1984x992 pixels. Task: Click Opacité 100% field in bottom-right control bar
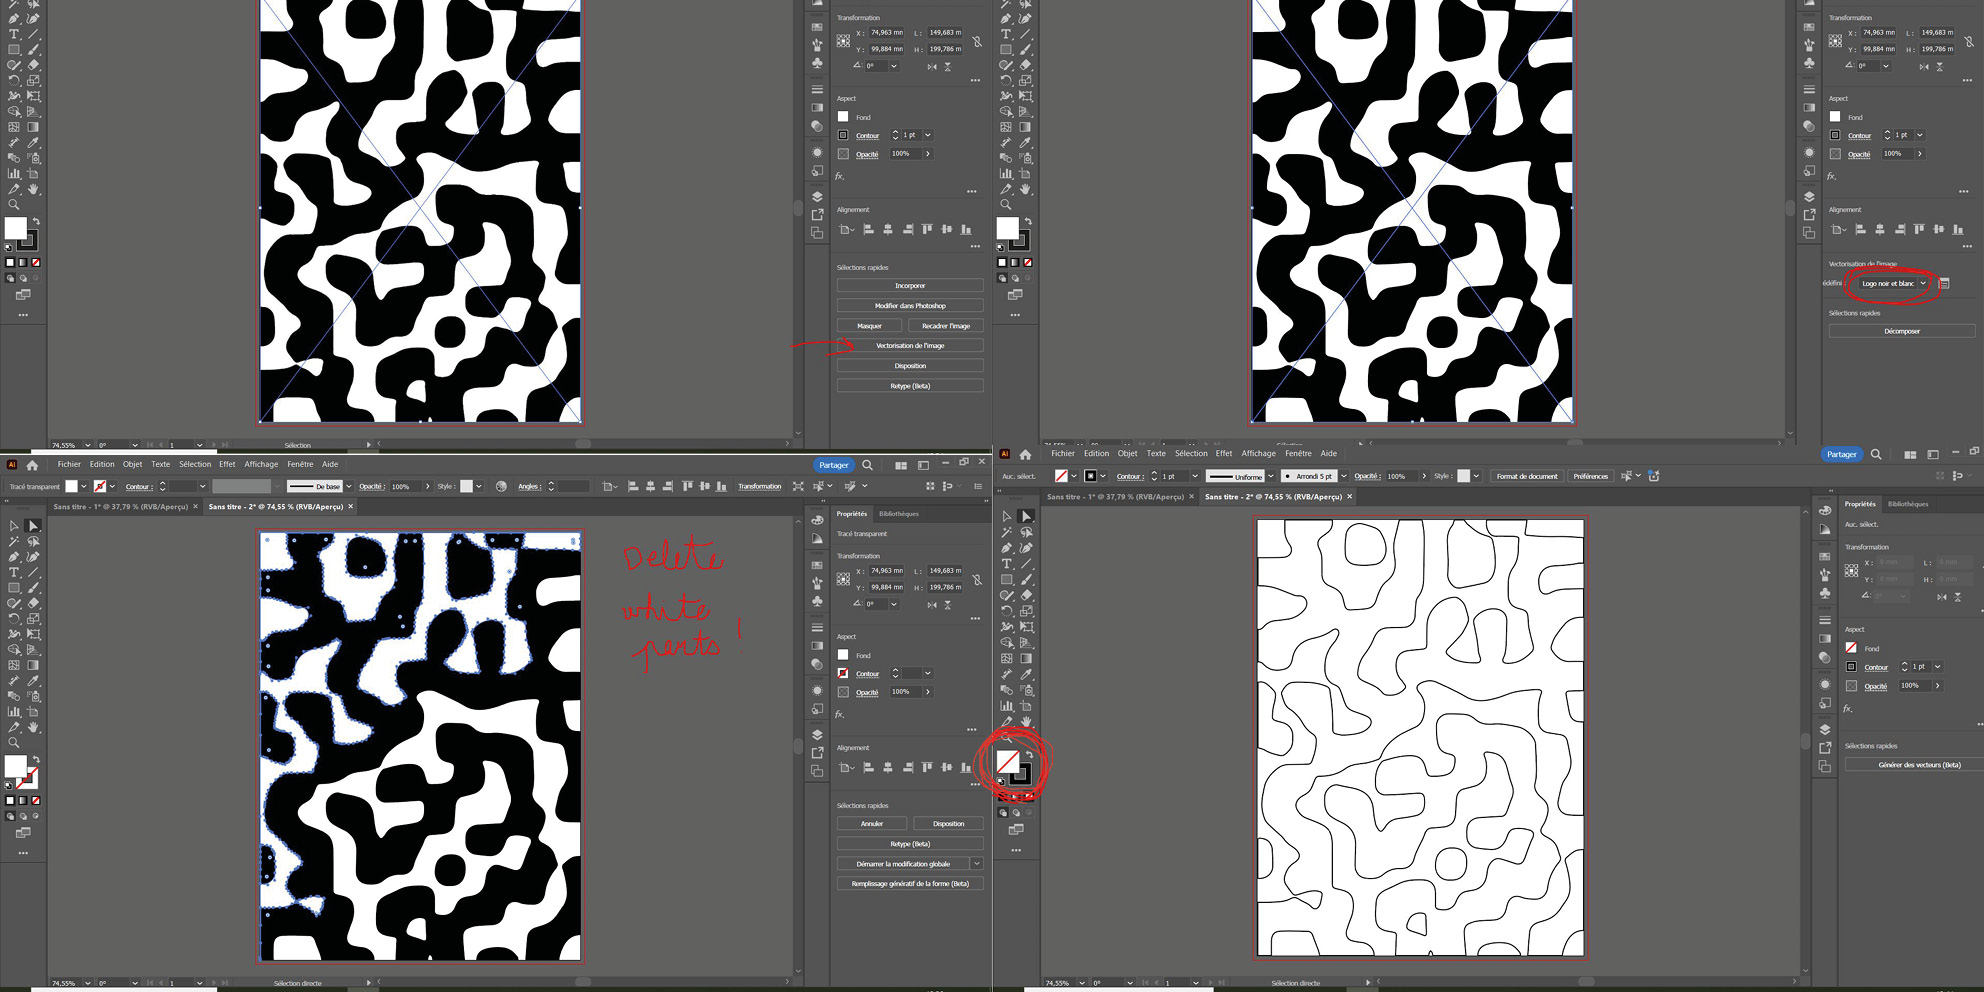click(1402, 476)
